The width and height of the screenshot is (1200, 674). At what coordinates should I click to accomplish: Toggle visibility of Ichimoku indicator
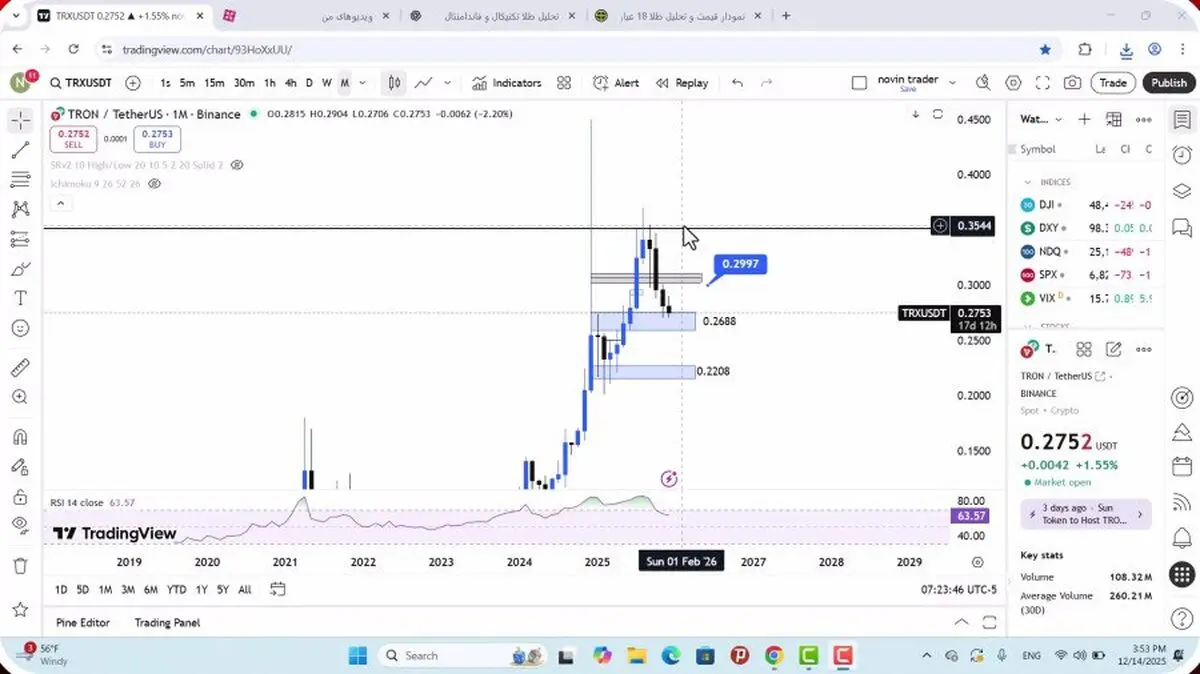click(x=154, y=184)
